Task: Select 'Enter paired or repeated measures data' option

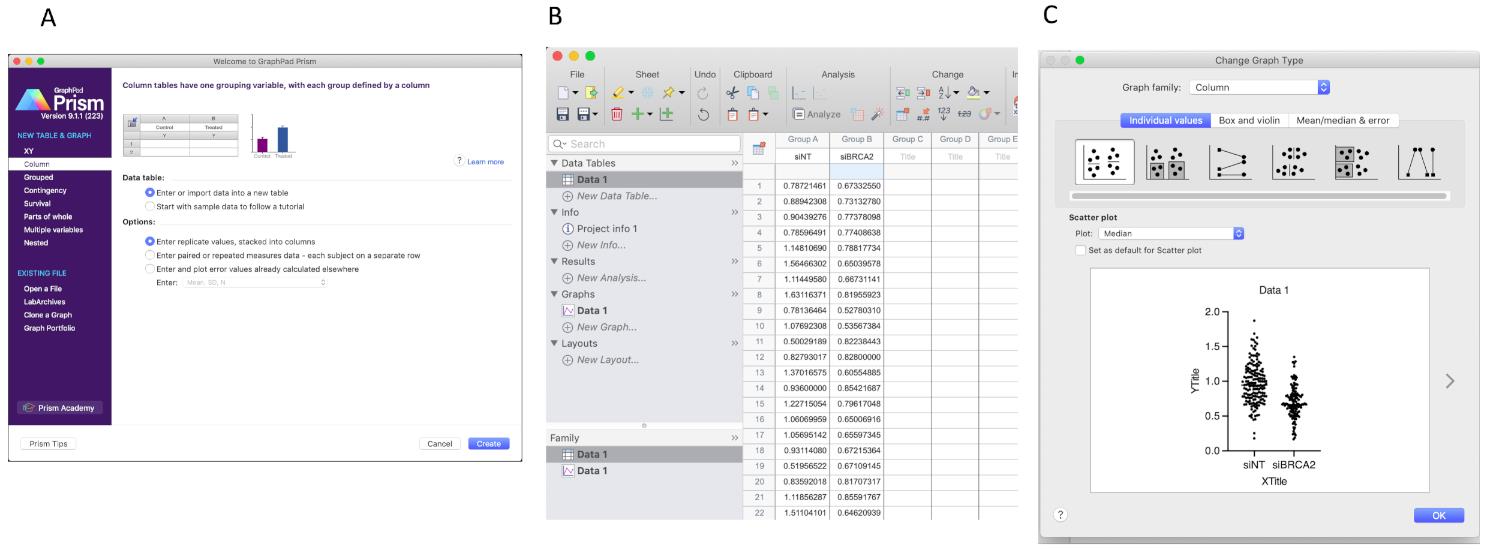Action: (x=151, y=255)
